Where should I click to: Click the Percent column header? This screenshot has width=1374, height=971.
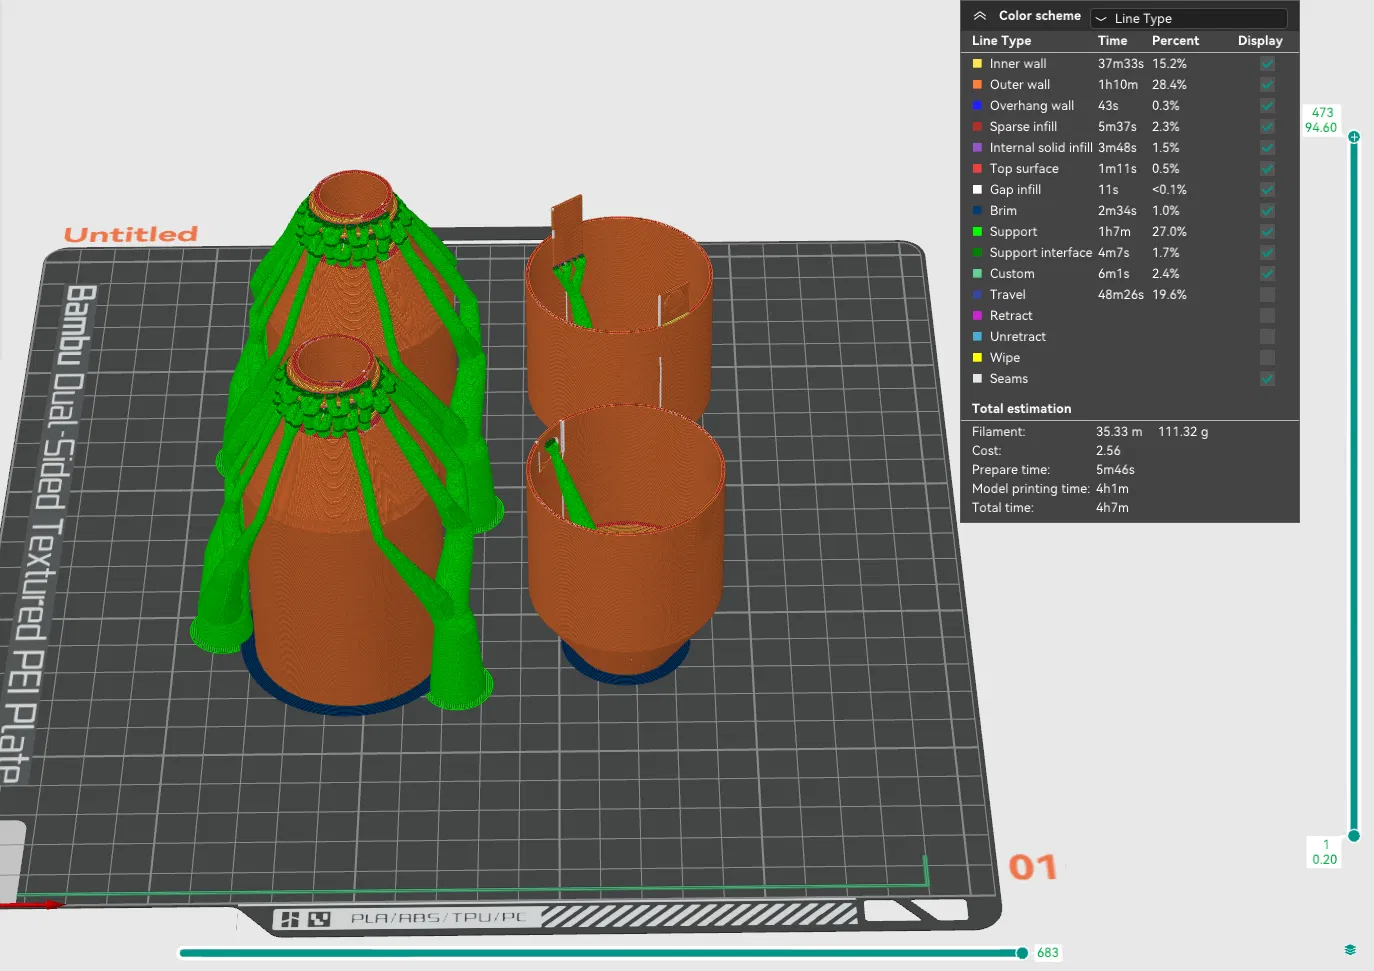[1175, 41]
